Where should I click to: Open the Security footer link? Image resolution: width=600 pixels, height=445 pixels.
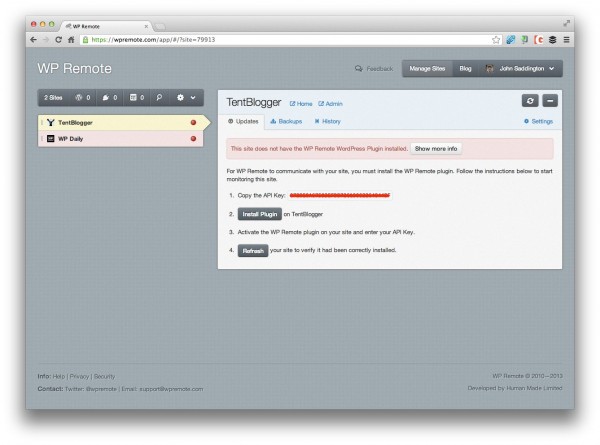104,377
